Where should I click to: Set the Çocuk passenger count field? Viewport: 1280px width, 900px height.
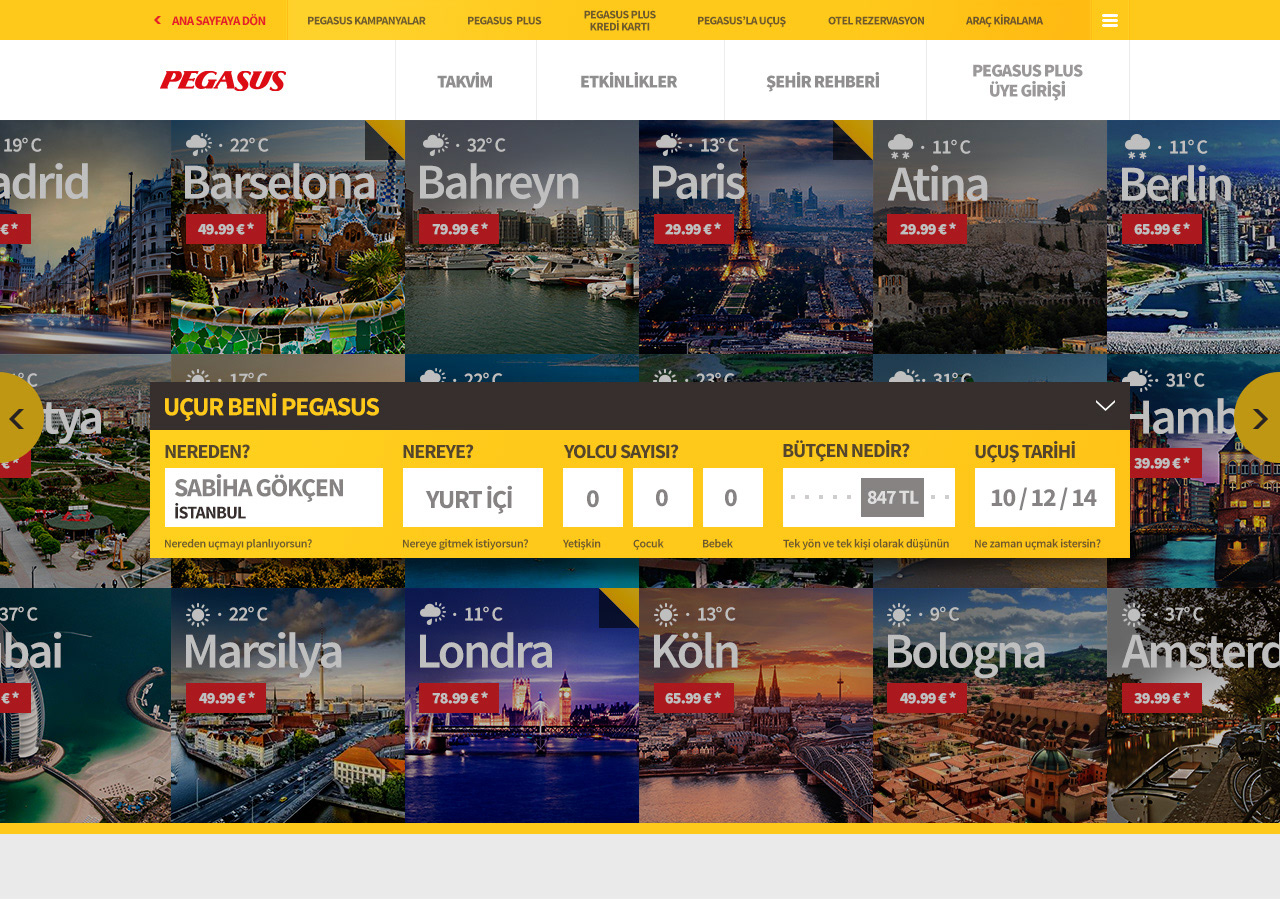point(663,497)
